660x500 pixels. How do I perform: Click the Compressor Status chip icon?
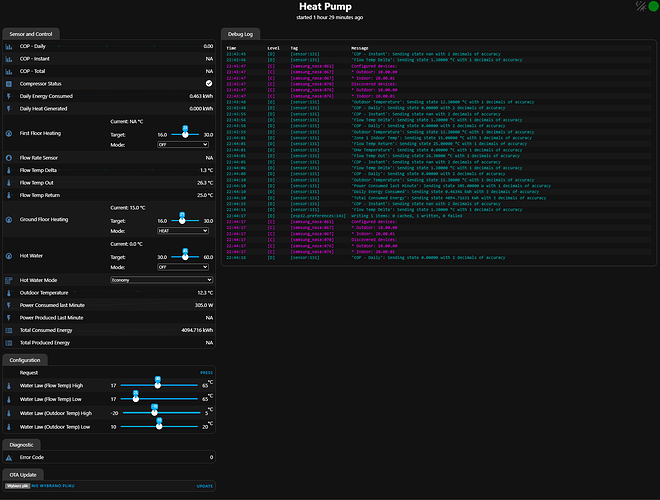[9, 83]
